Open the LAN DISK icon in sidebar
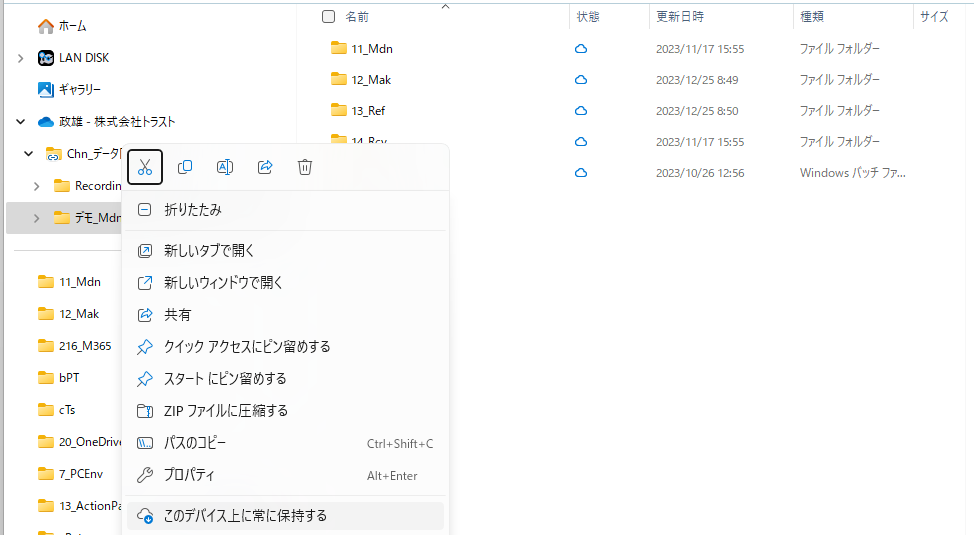Screen dimensions: 974x535 tap(46, 58)
